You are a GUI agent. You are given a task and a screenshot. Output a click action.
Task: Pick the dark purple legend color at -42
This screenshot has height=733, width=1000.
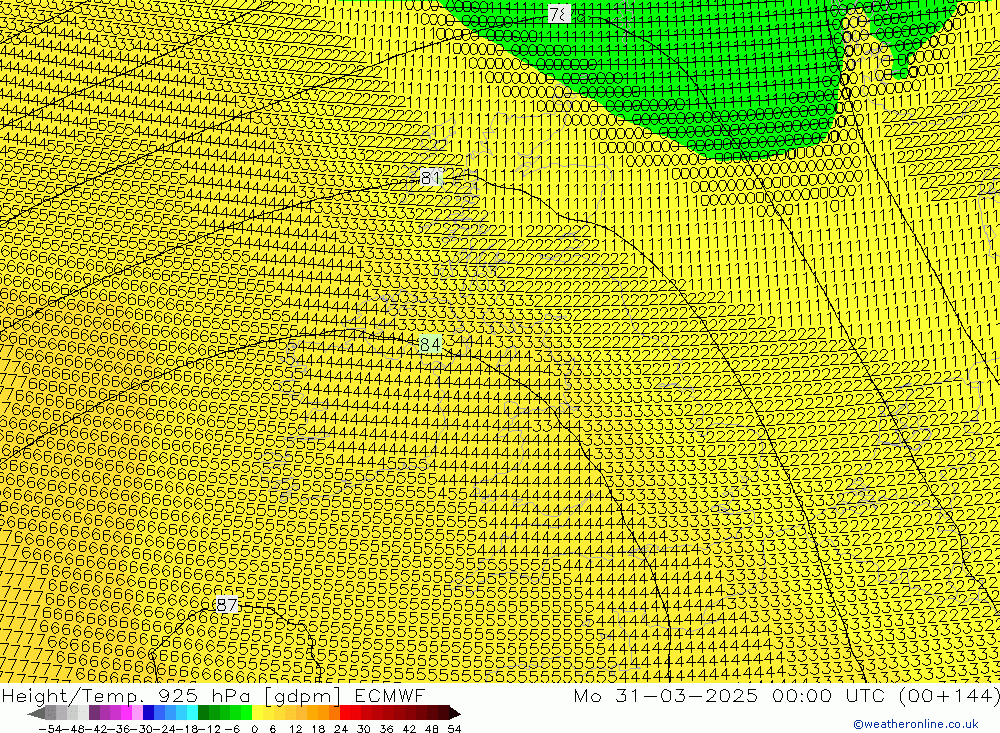coord(94,713)
